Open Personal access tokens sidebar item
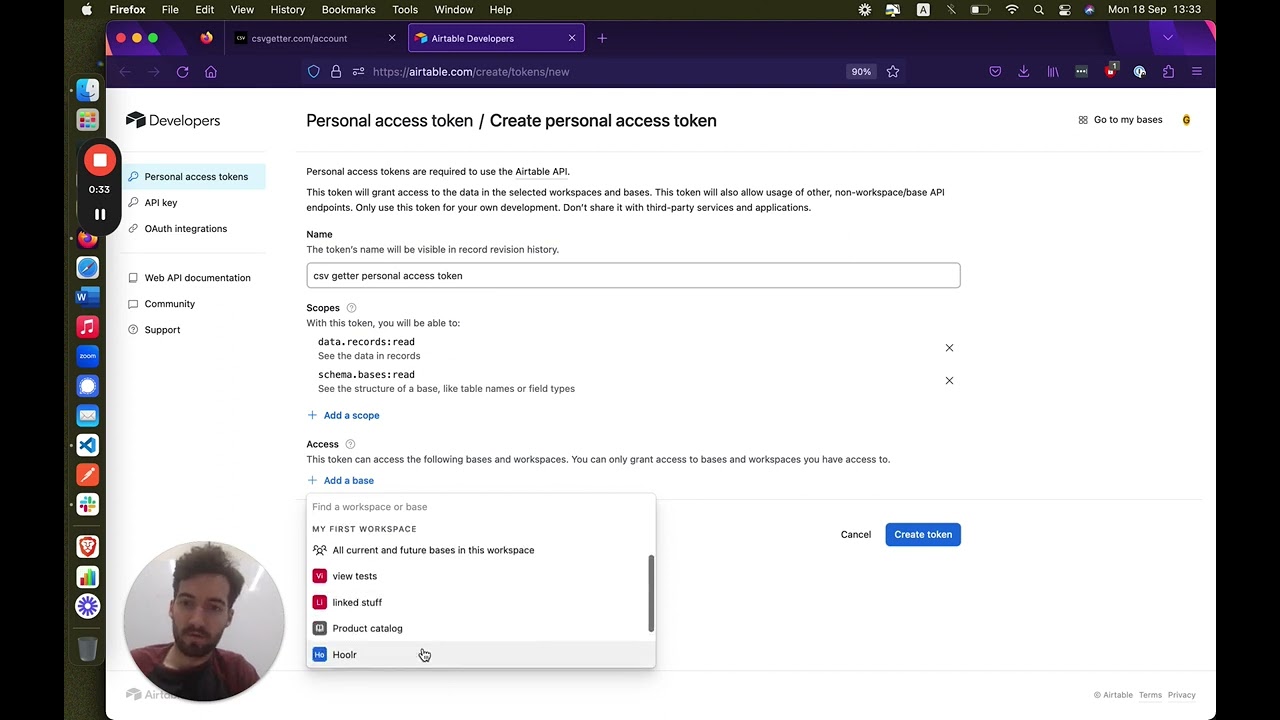Viewport: 1280px width, 720px height. 195,177
